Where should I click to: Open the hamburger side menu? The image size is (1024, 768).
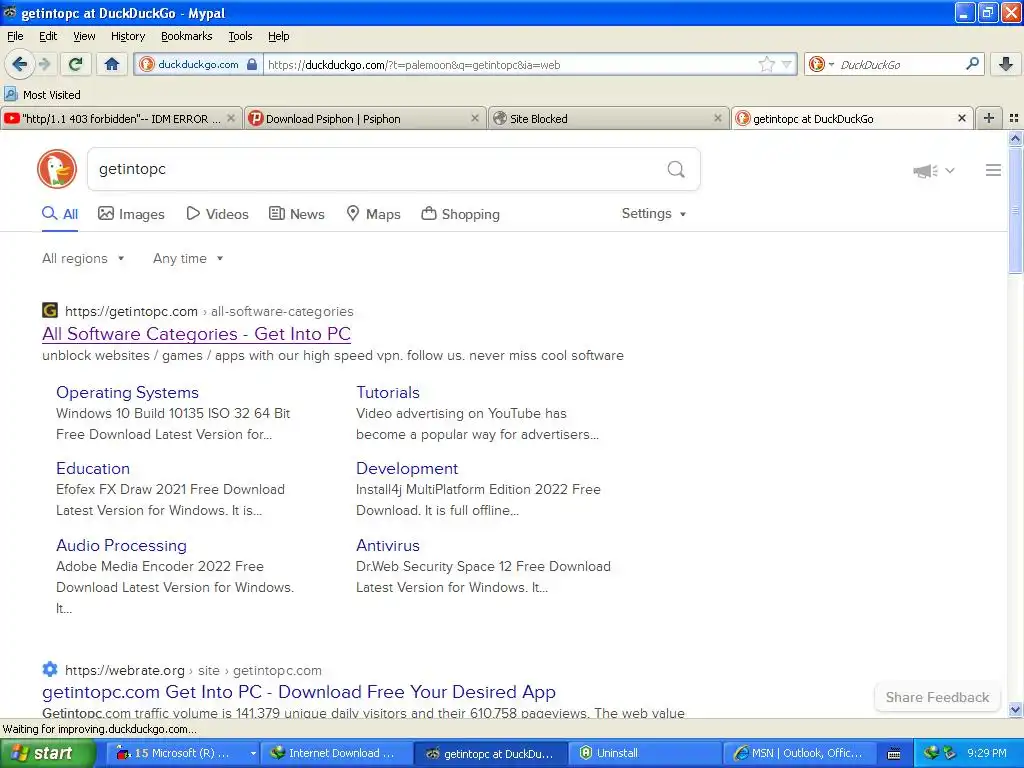pos(993,170)
